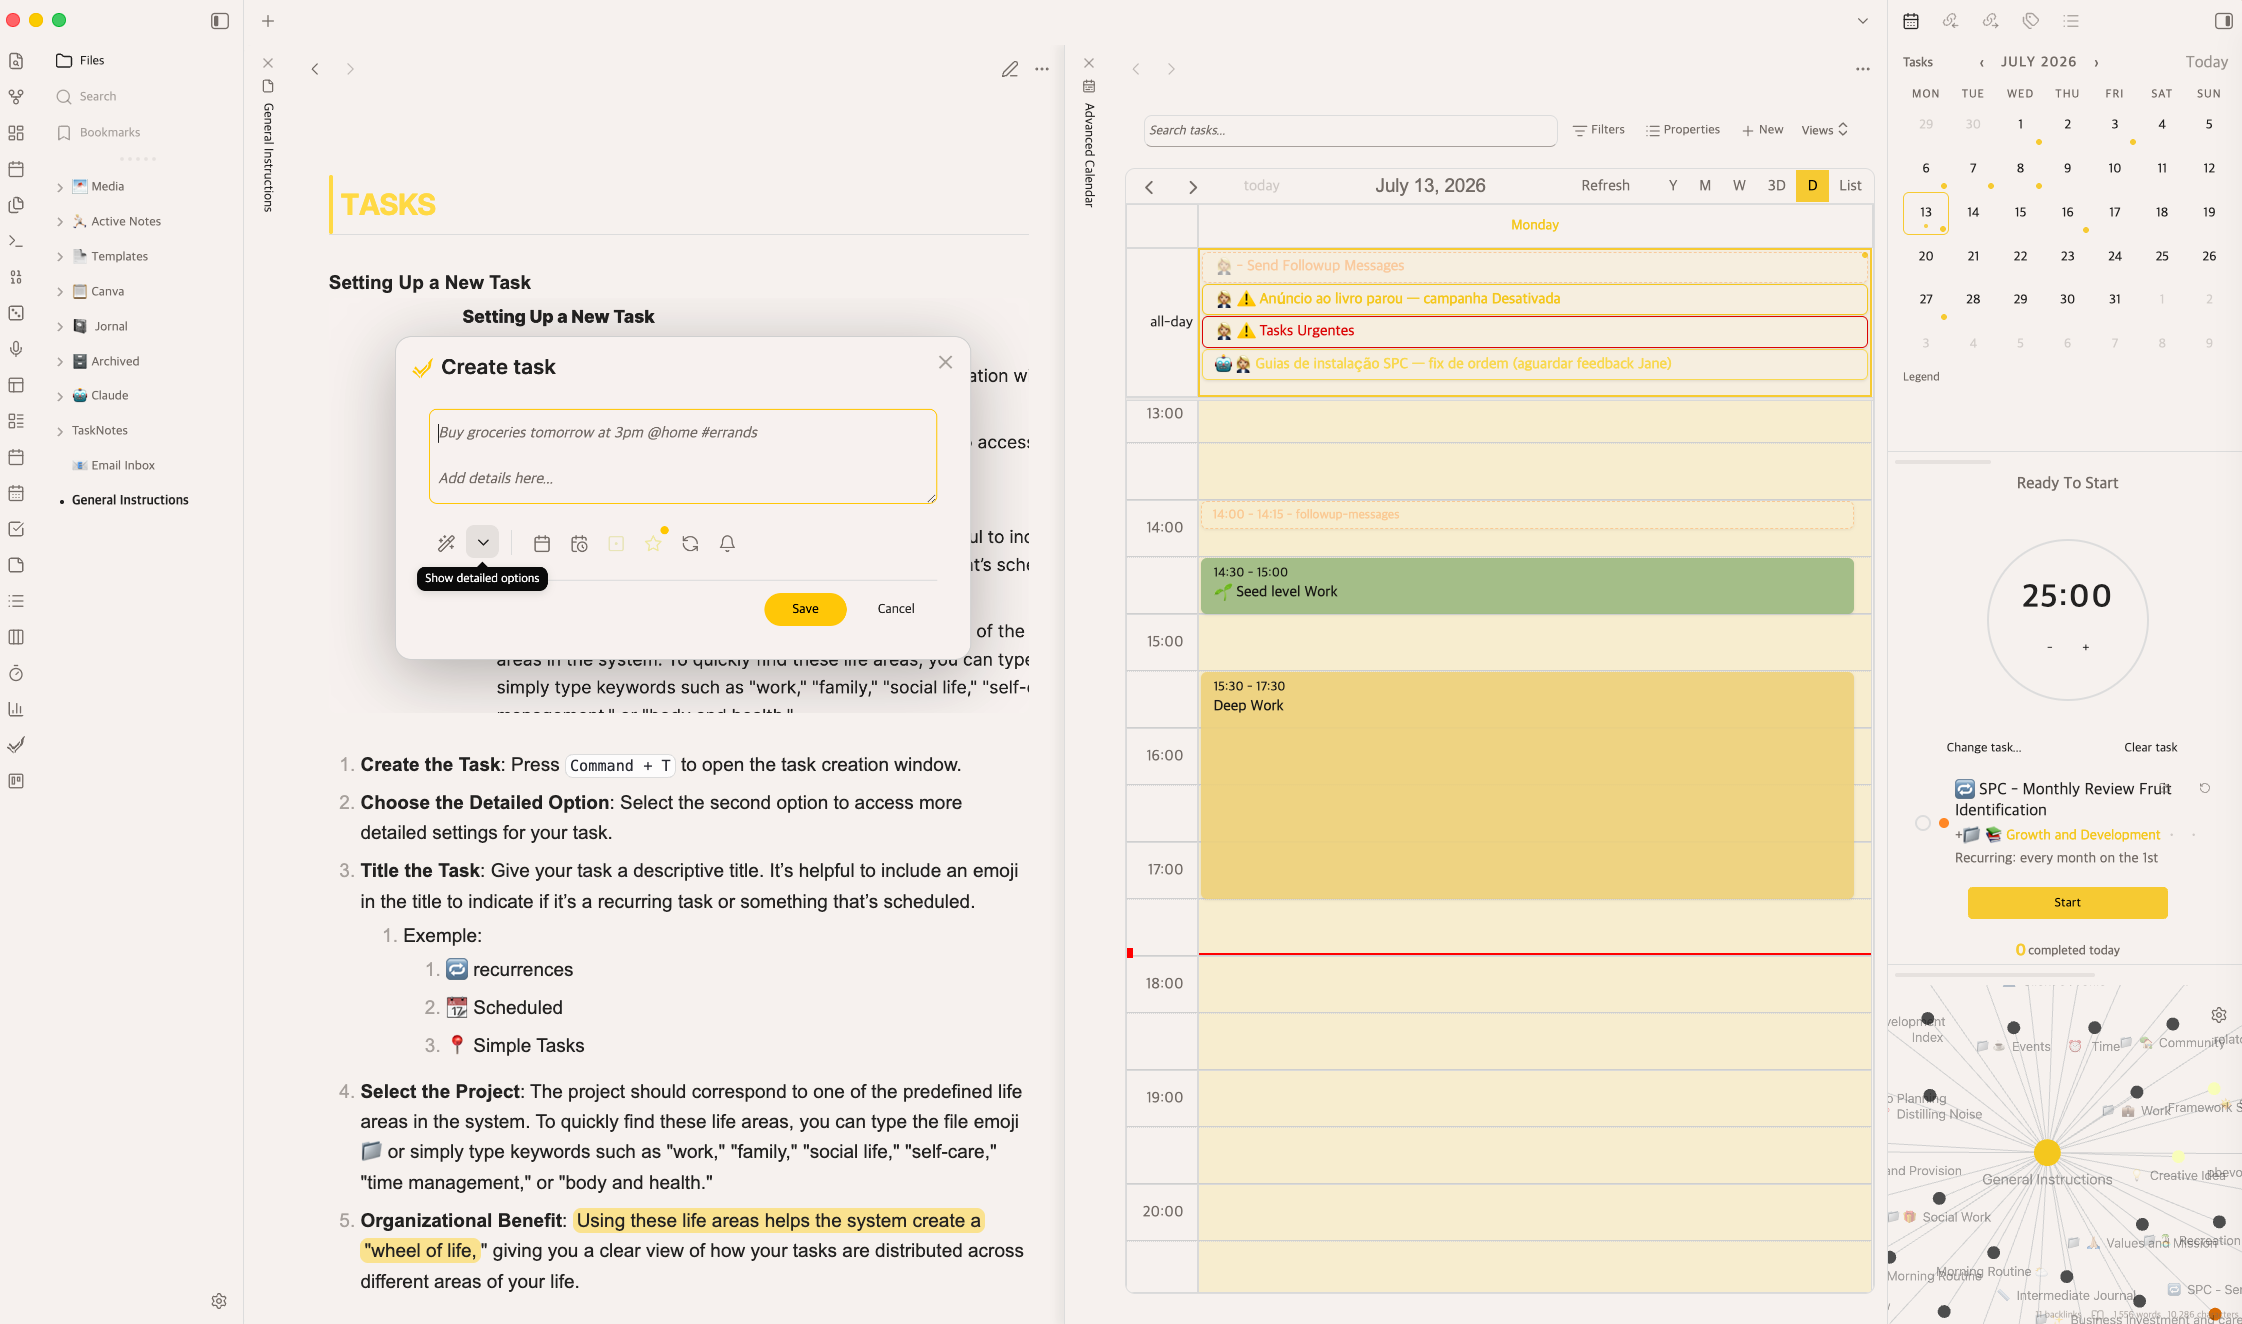Show detailed options chevron in Create task
The image size is (2242, 1324).
tap(483, 542)
